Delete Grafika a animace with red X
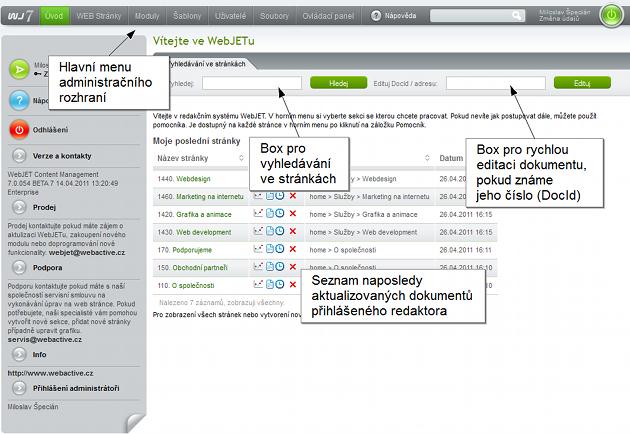This screenshot has width=630, height=434. [x=293, y=213]
